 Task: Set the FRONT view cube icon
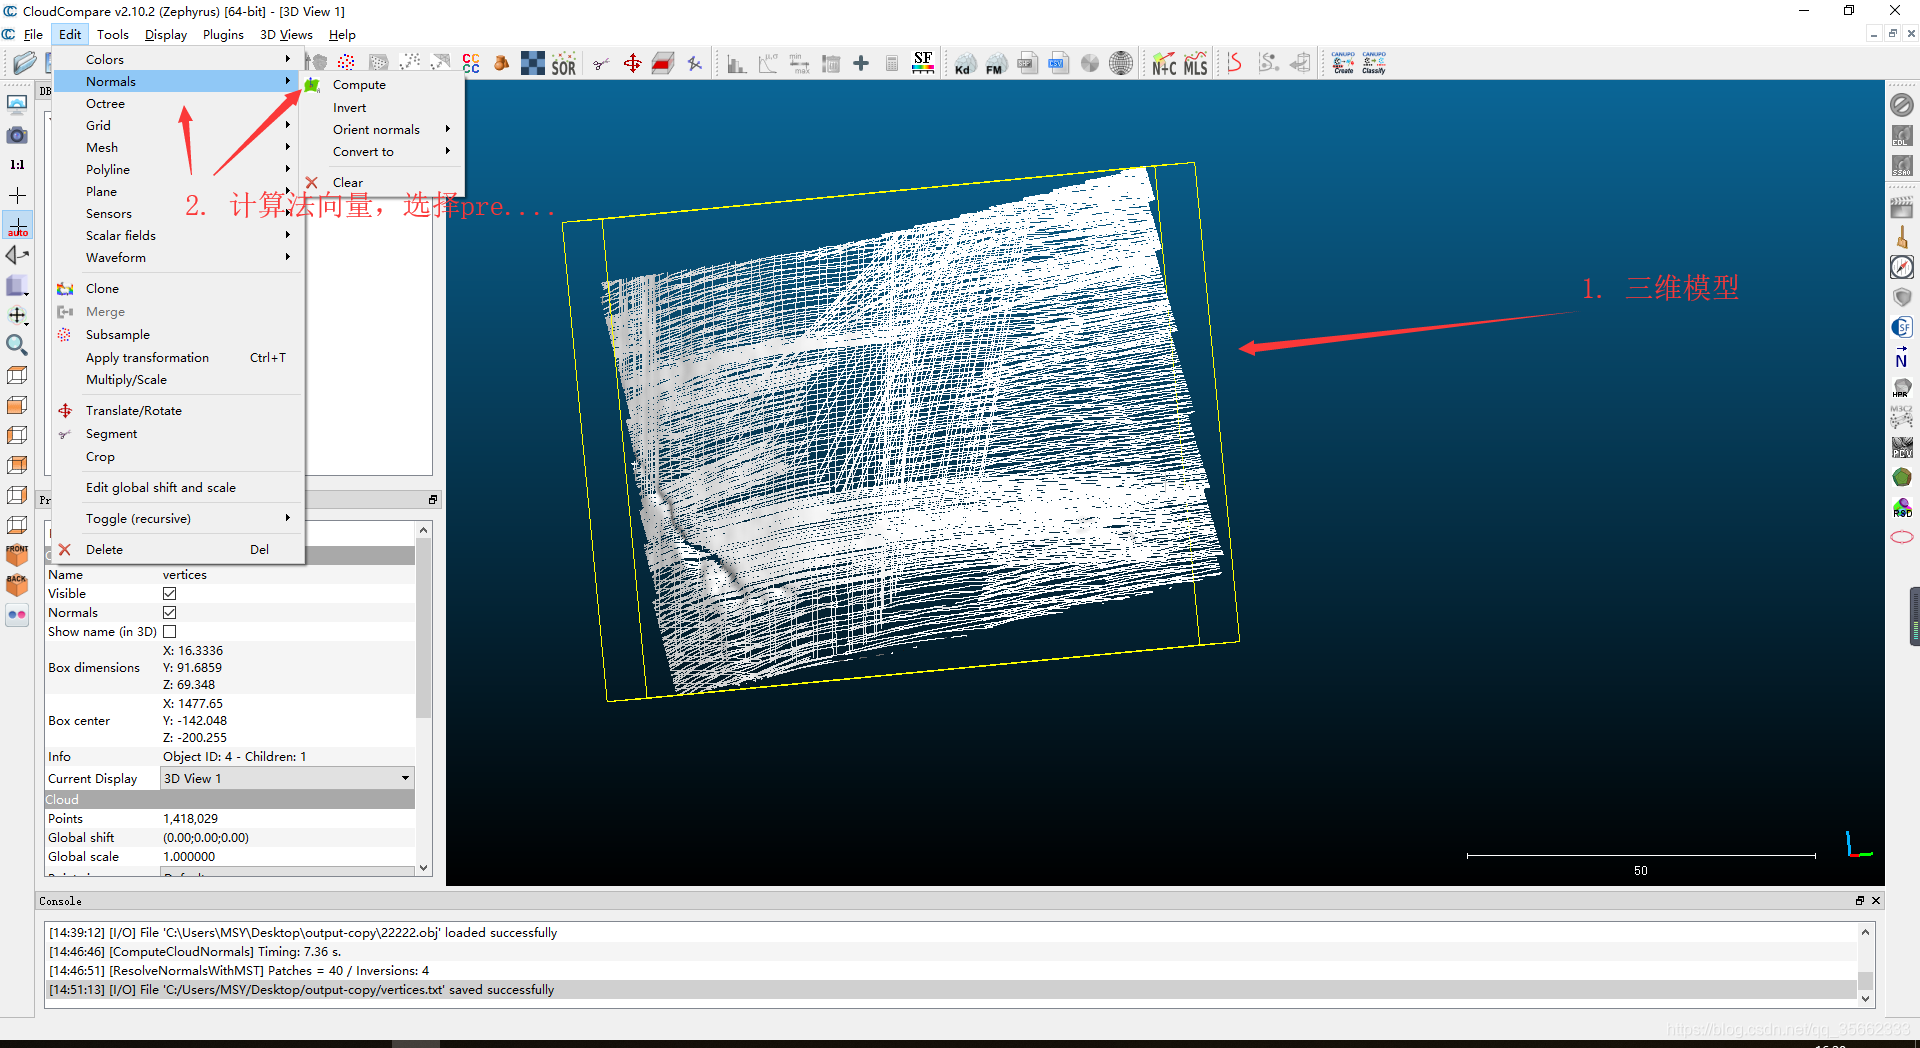17,555
